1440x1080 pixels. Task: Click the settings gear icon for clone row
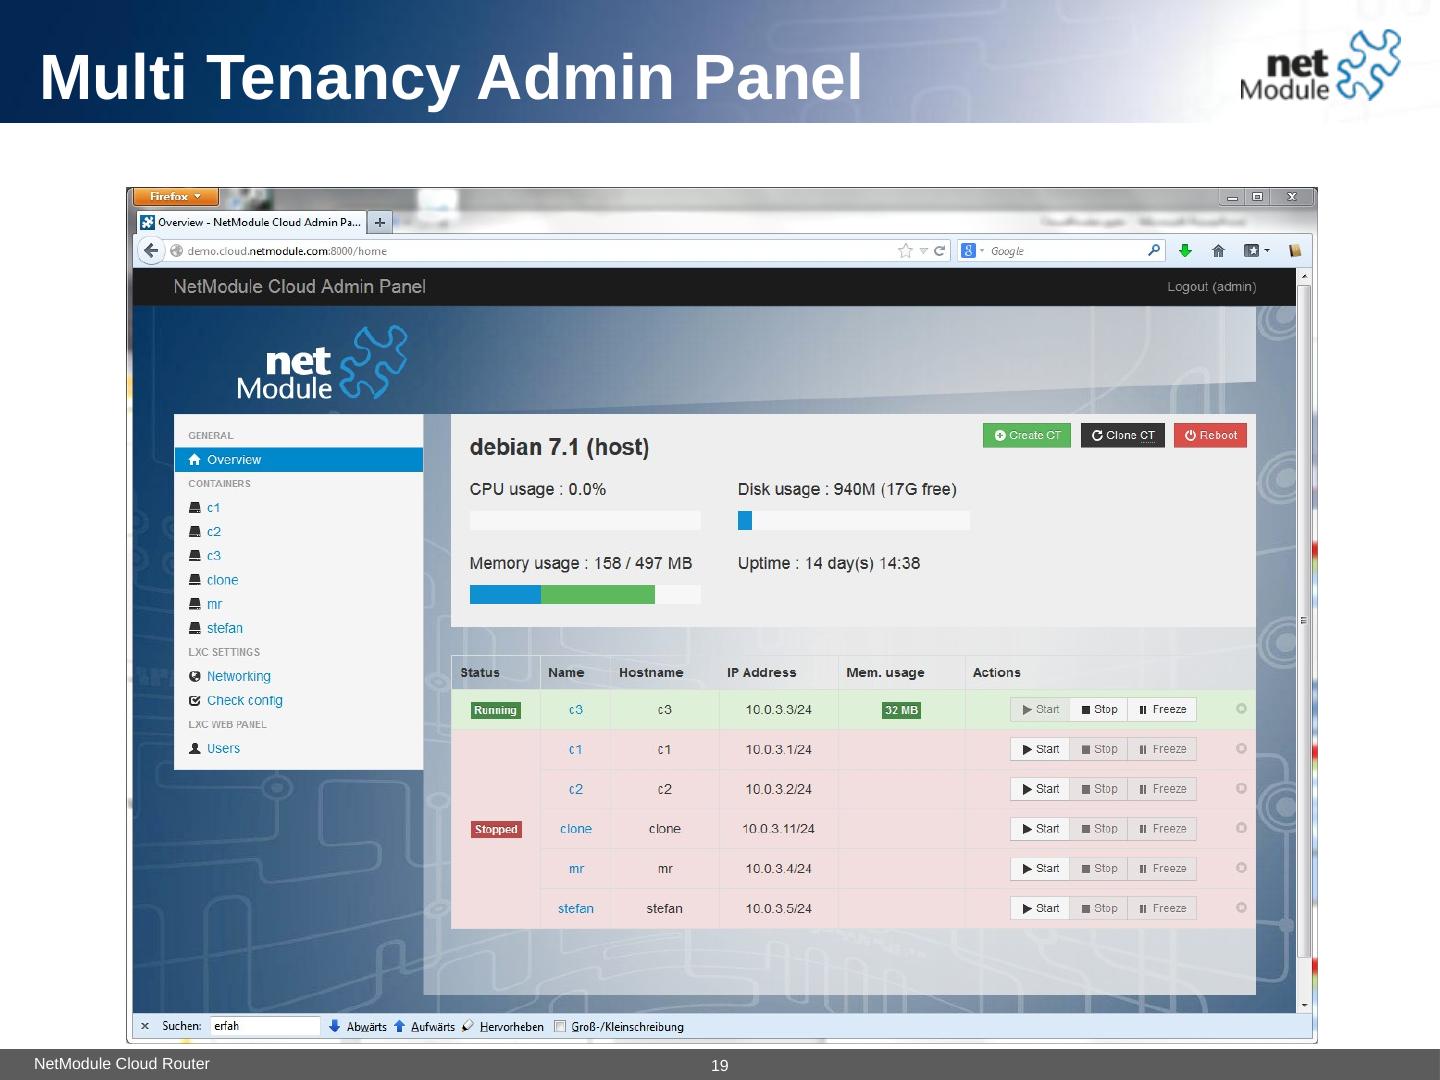tap(1241, 828)
